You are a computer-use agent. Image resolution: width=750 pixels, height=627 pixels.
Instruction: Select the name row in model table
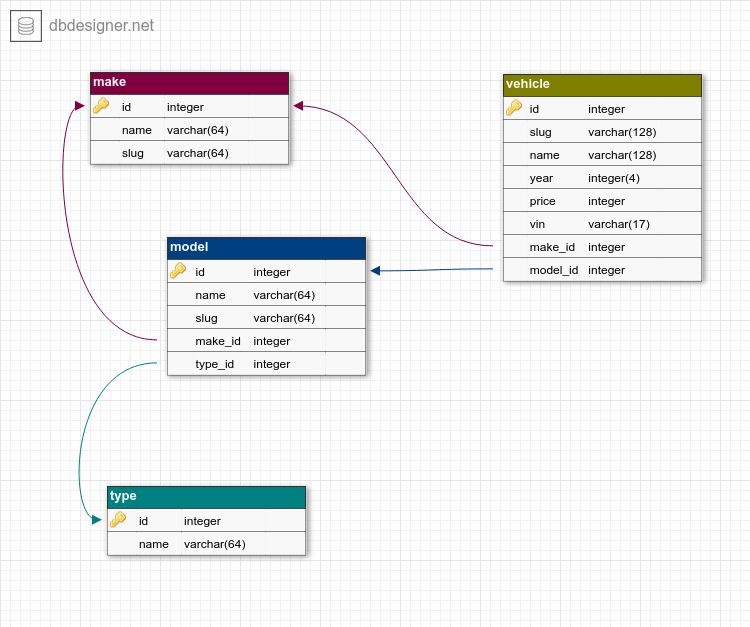(266, 295)
